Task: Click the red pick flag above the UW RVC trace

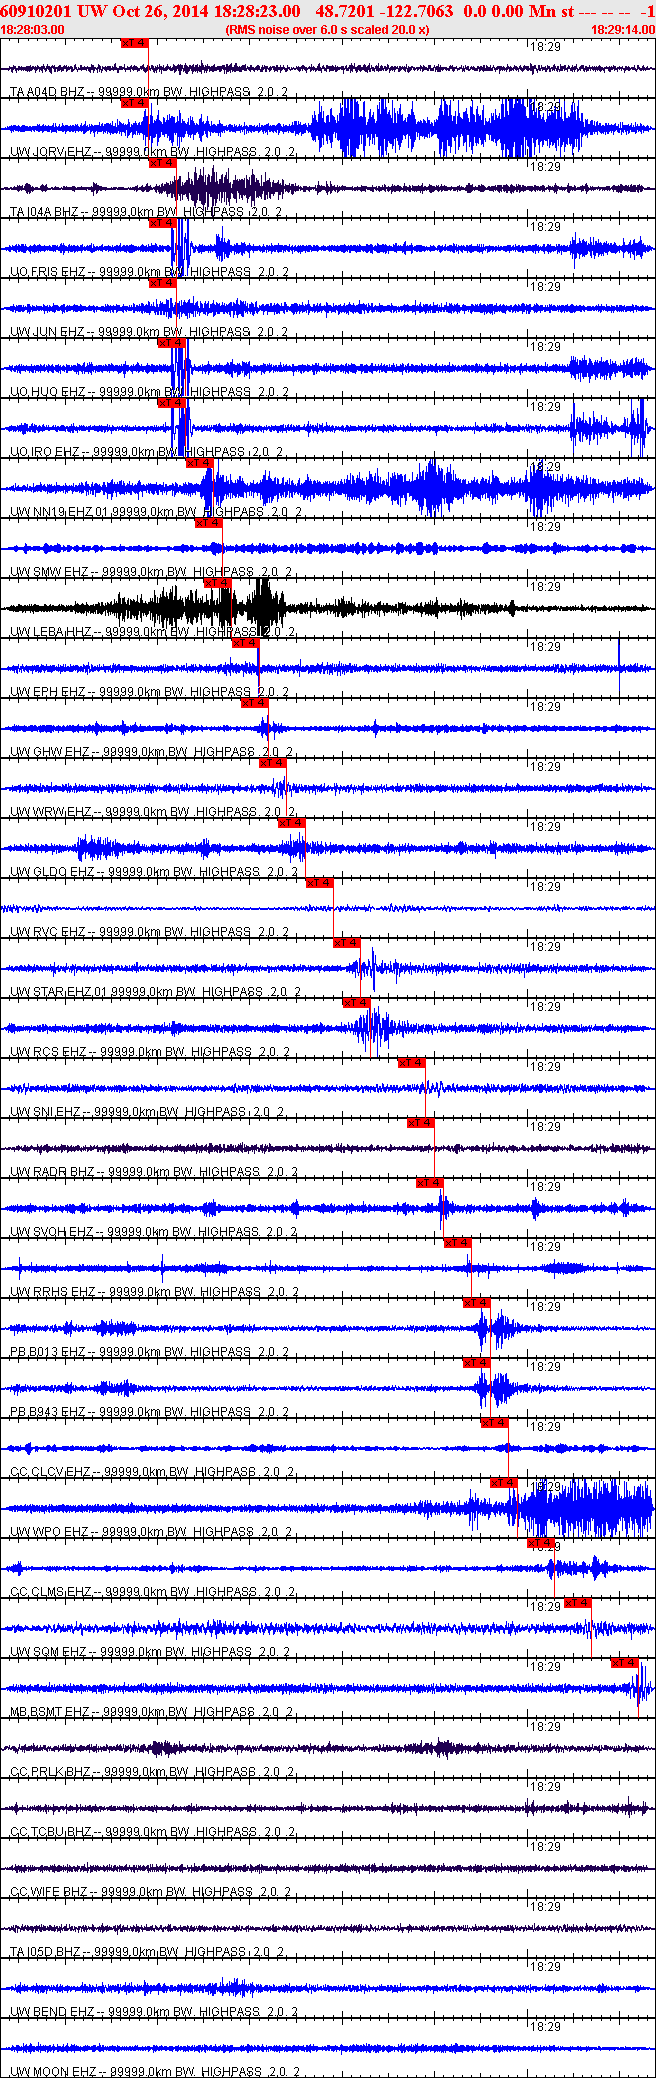Action: click(x=319, y=883)
